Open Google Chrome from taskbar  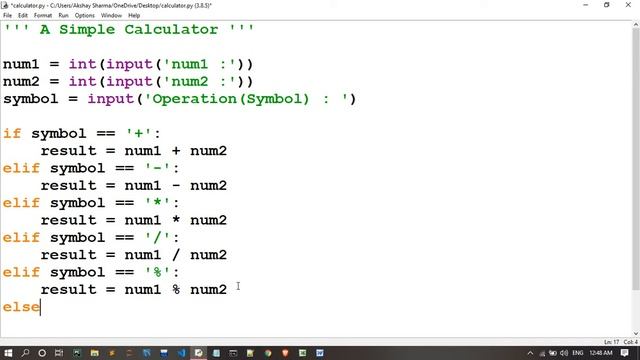268,353
